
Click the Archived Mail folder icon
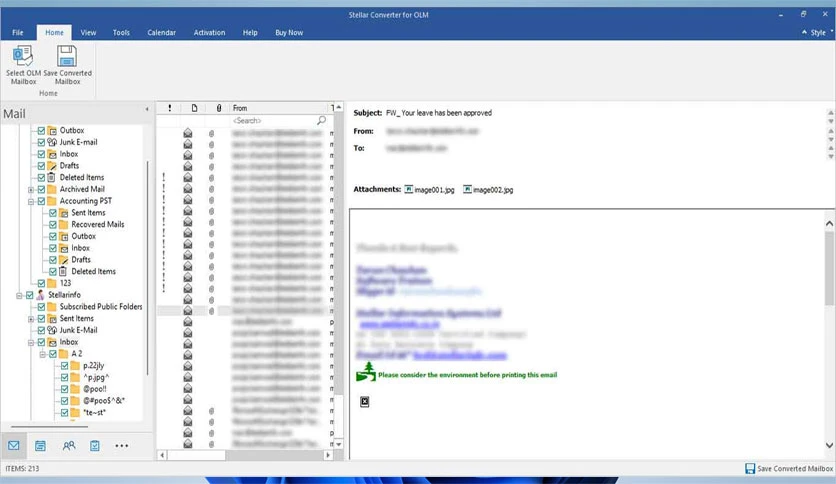(x=52, y=189)
